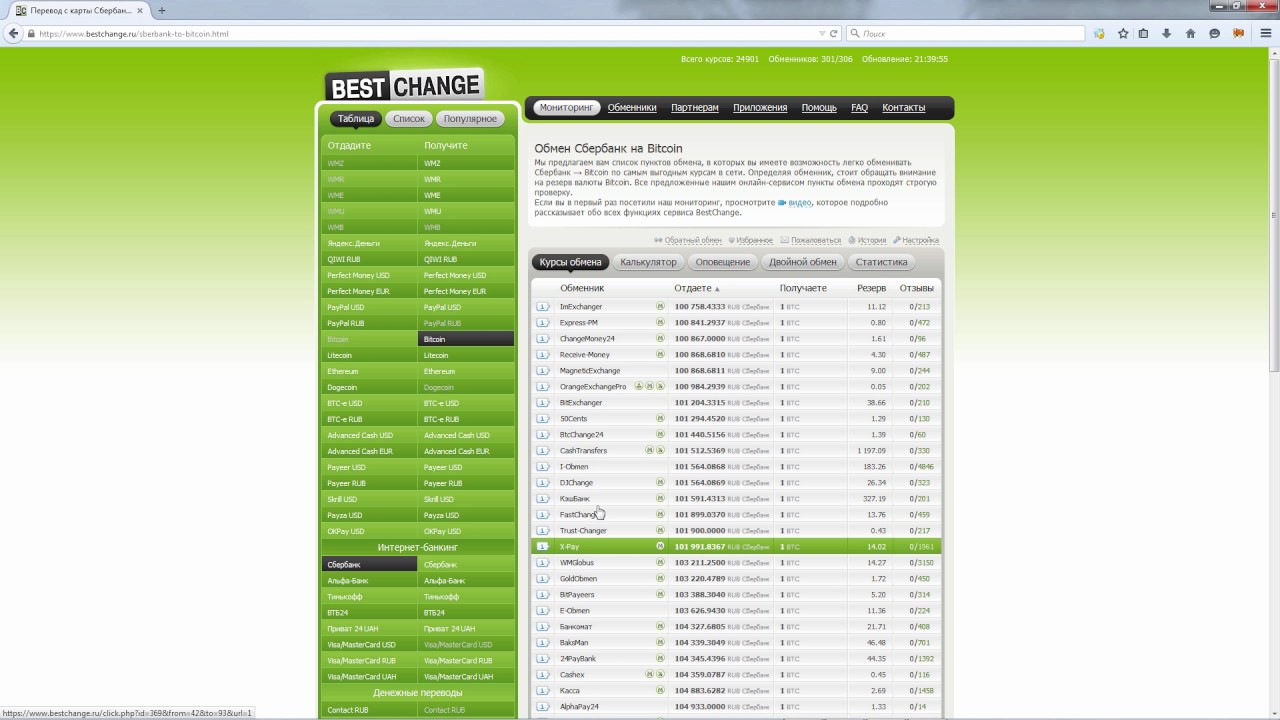
Task: Open Двойной обмен tab
Action: (x=803, y=262)
